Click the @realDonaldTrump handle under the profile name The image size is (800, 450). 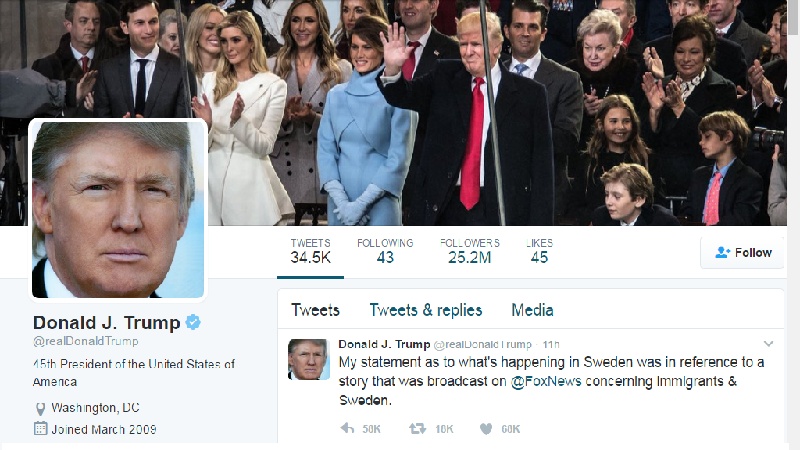click(85, 341)
